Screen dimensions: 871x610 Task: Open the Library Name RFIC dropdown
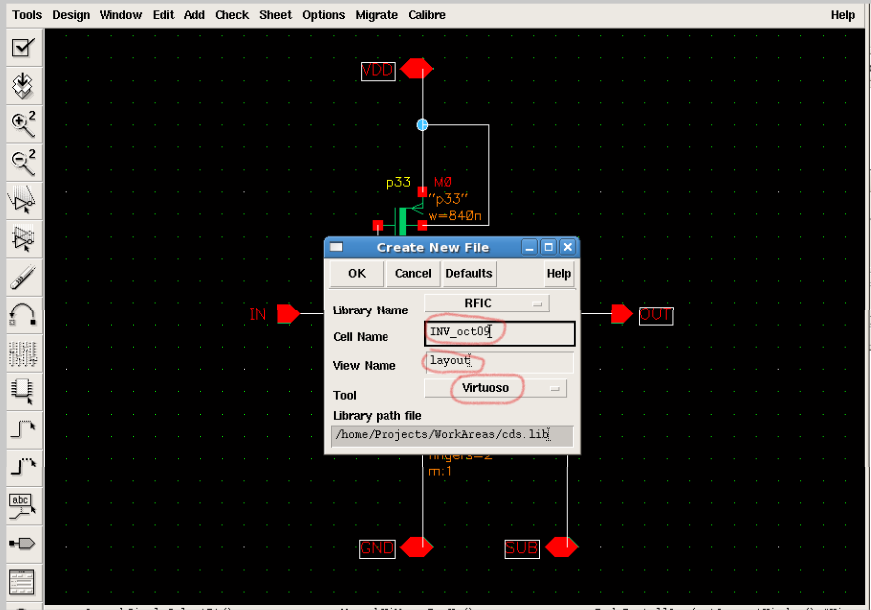487,303
